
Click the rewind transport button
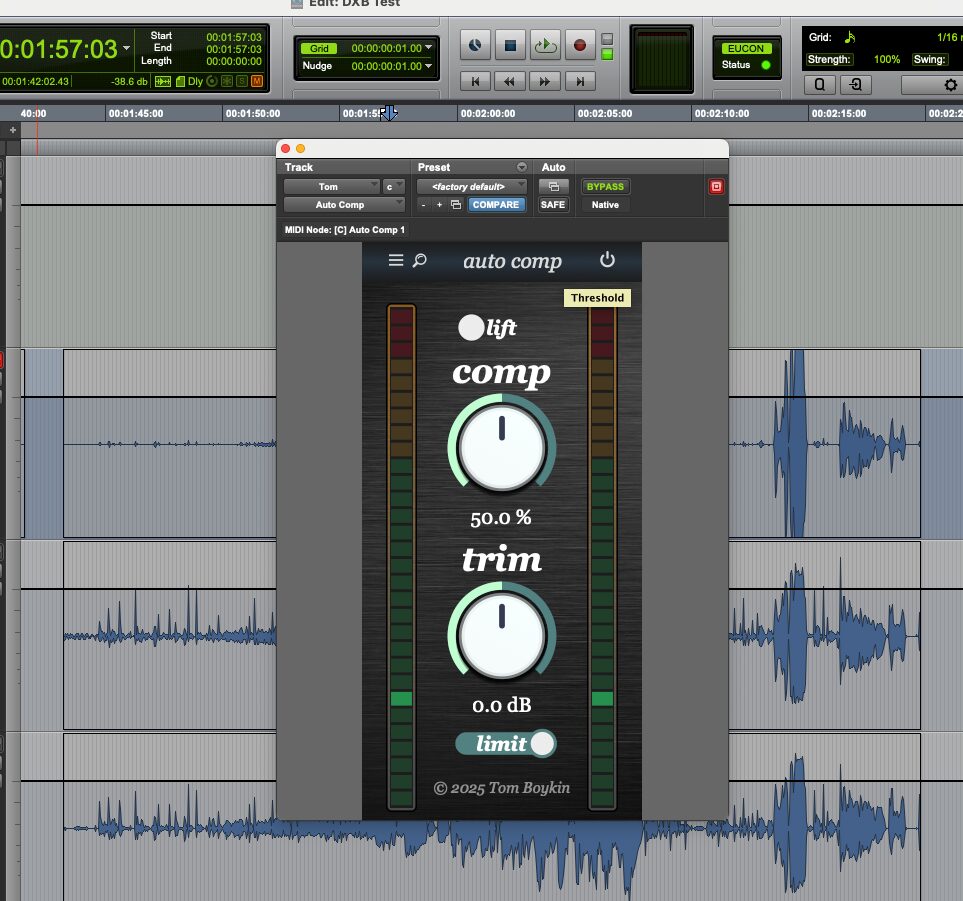[510, 81]
